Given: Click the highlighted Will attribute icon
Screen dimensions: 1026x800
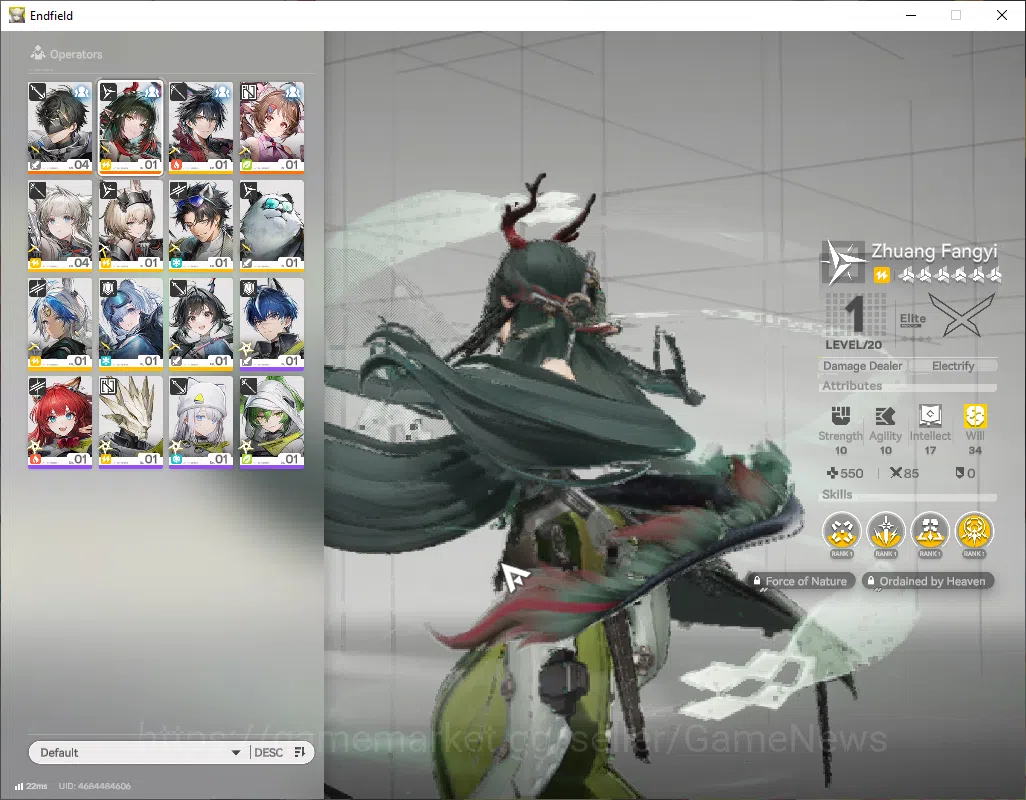Looking at the screenshot, I should [974, 415].
